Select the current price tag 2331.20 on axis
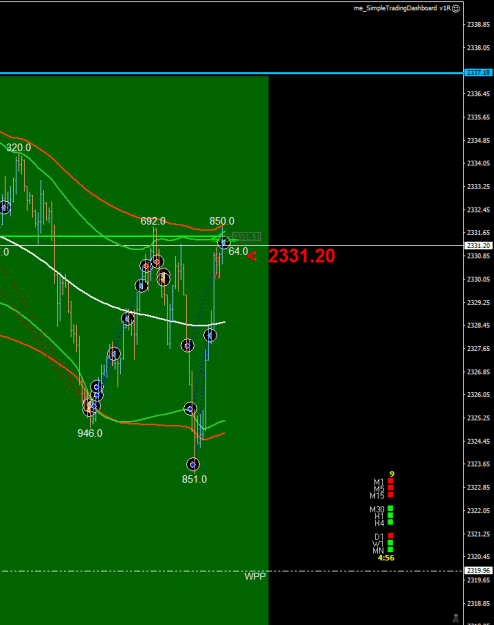Viewport: 494px width, 625px height. click(x=479, y=246)
